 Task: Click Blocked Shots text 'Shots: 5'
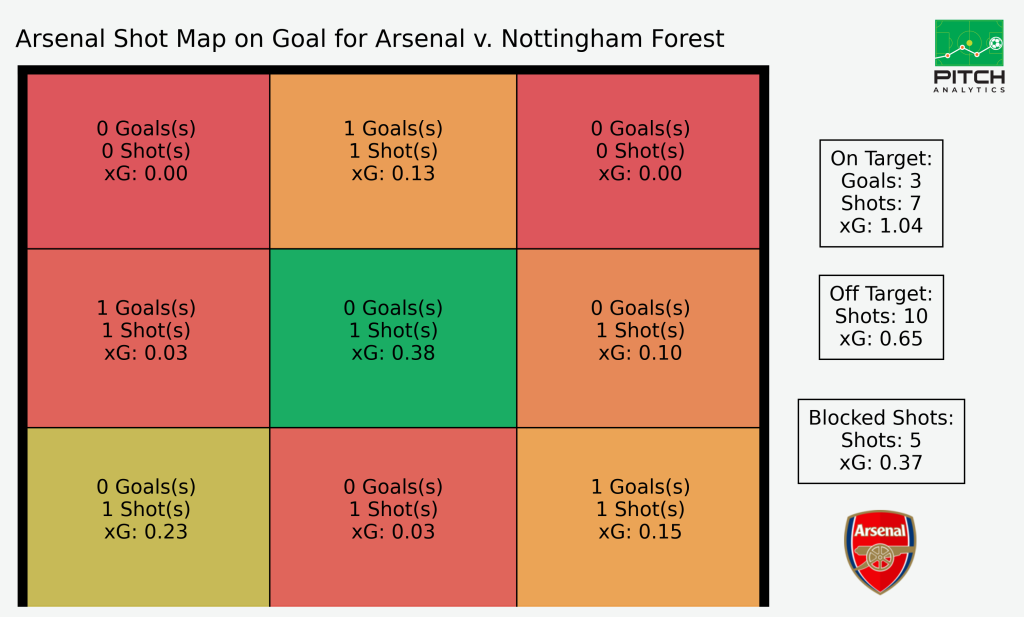pyautogui.click(x=881, y=440)
